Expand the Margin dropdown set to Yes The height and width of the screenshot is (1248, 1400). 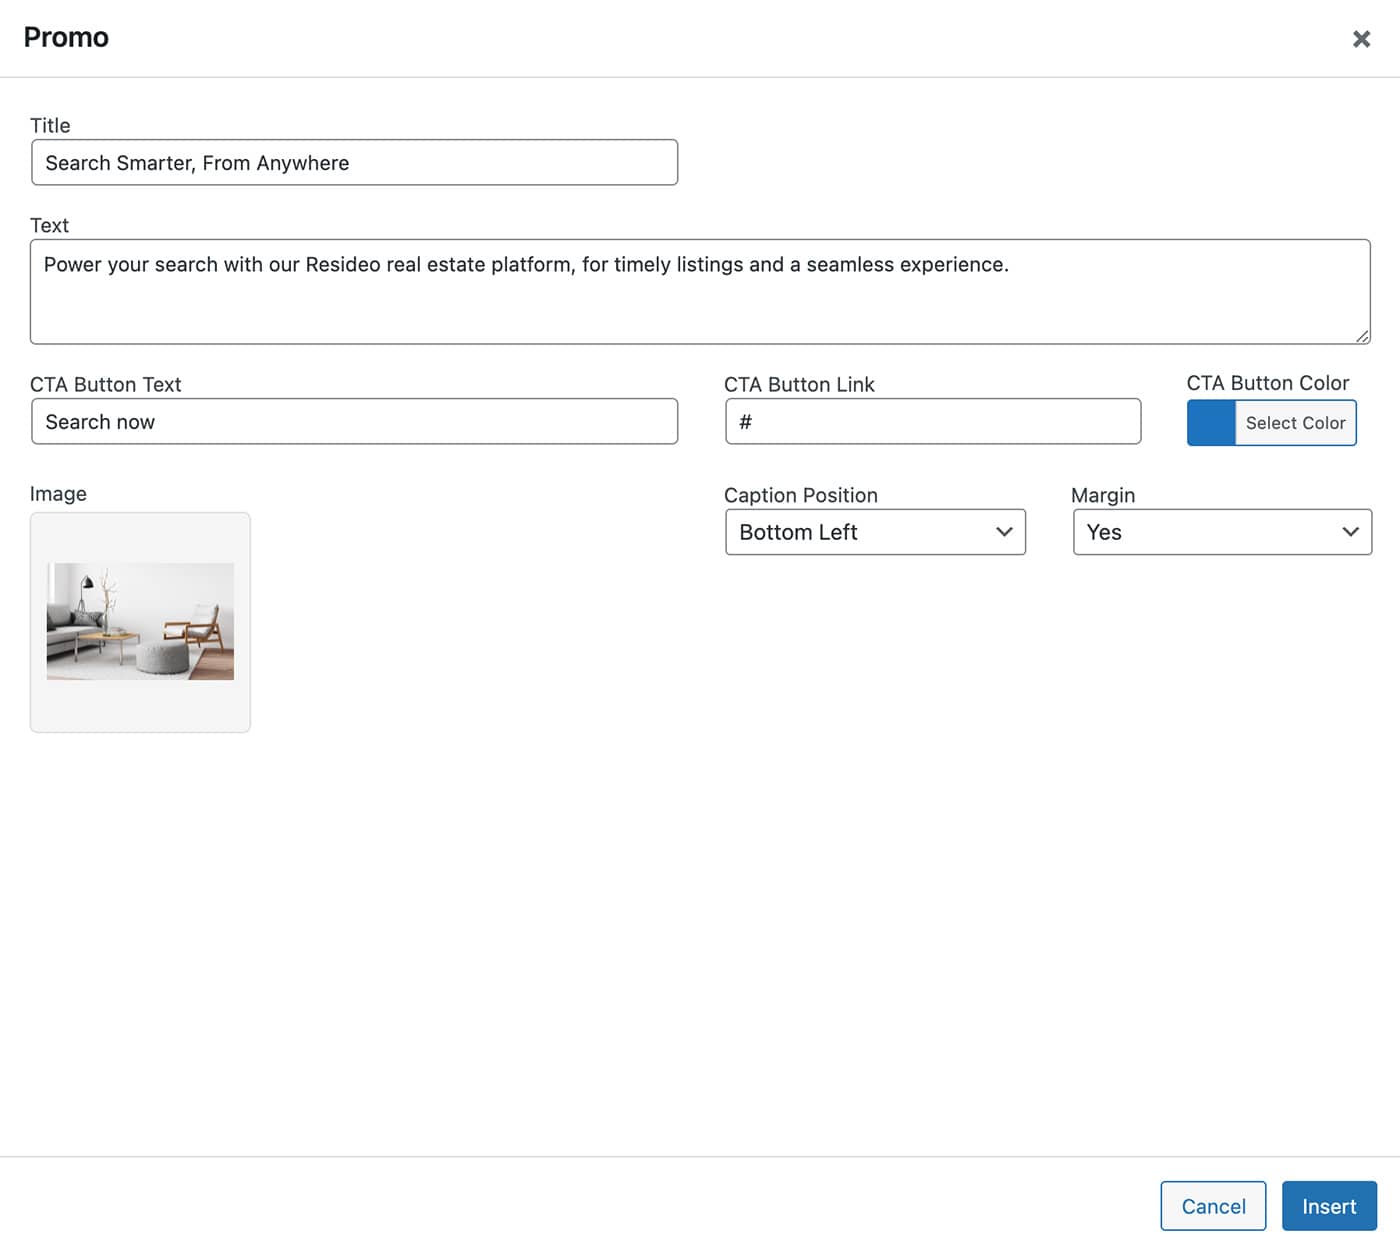1221,532
